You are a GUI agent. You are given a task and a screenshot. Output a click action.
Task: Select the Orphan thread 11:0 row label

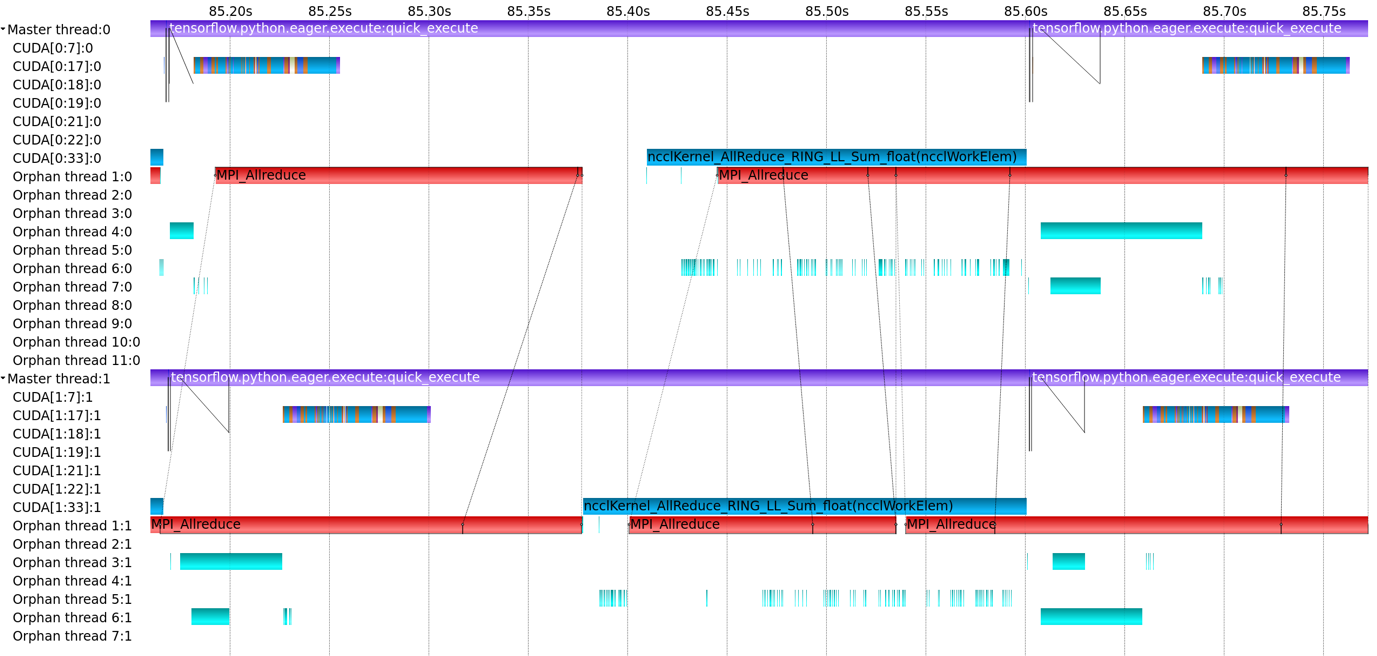coord(76,361)
